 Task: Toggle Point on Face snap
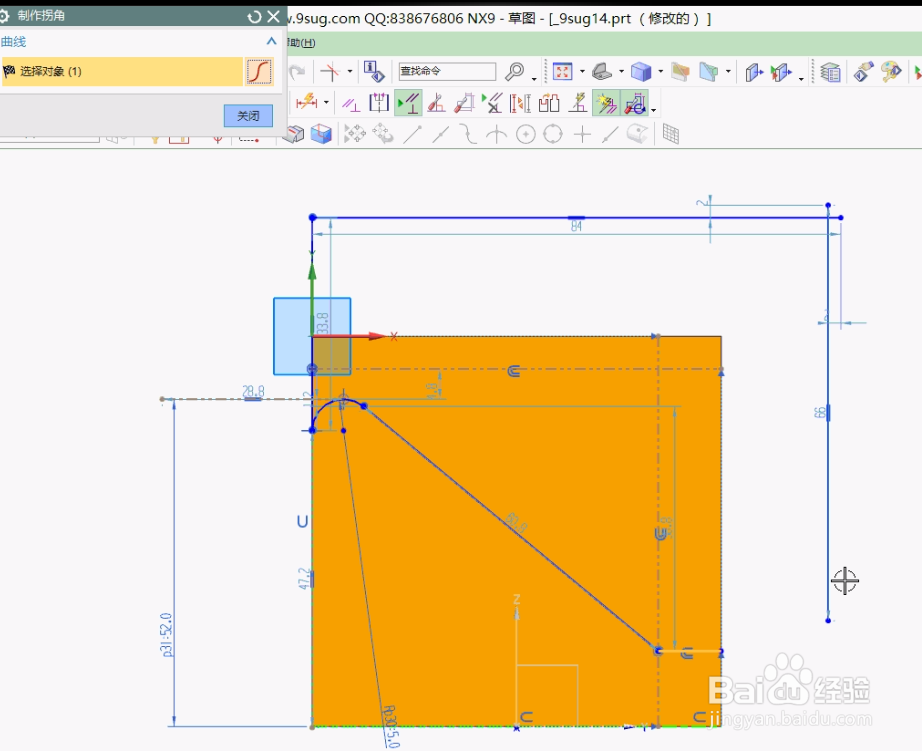[x=637, y=134]
